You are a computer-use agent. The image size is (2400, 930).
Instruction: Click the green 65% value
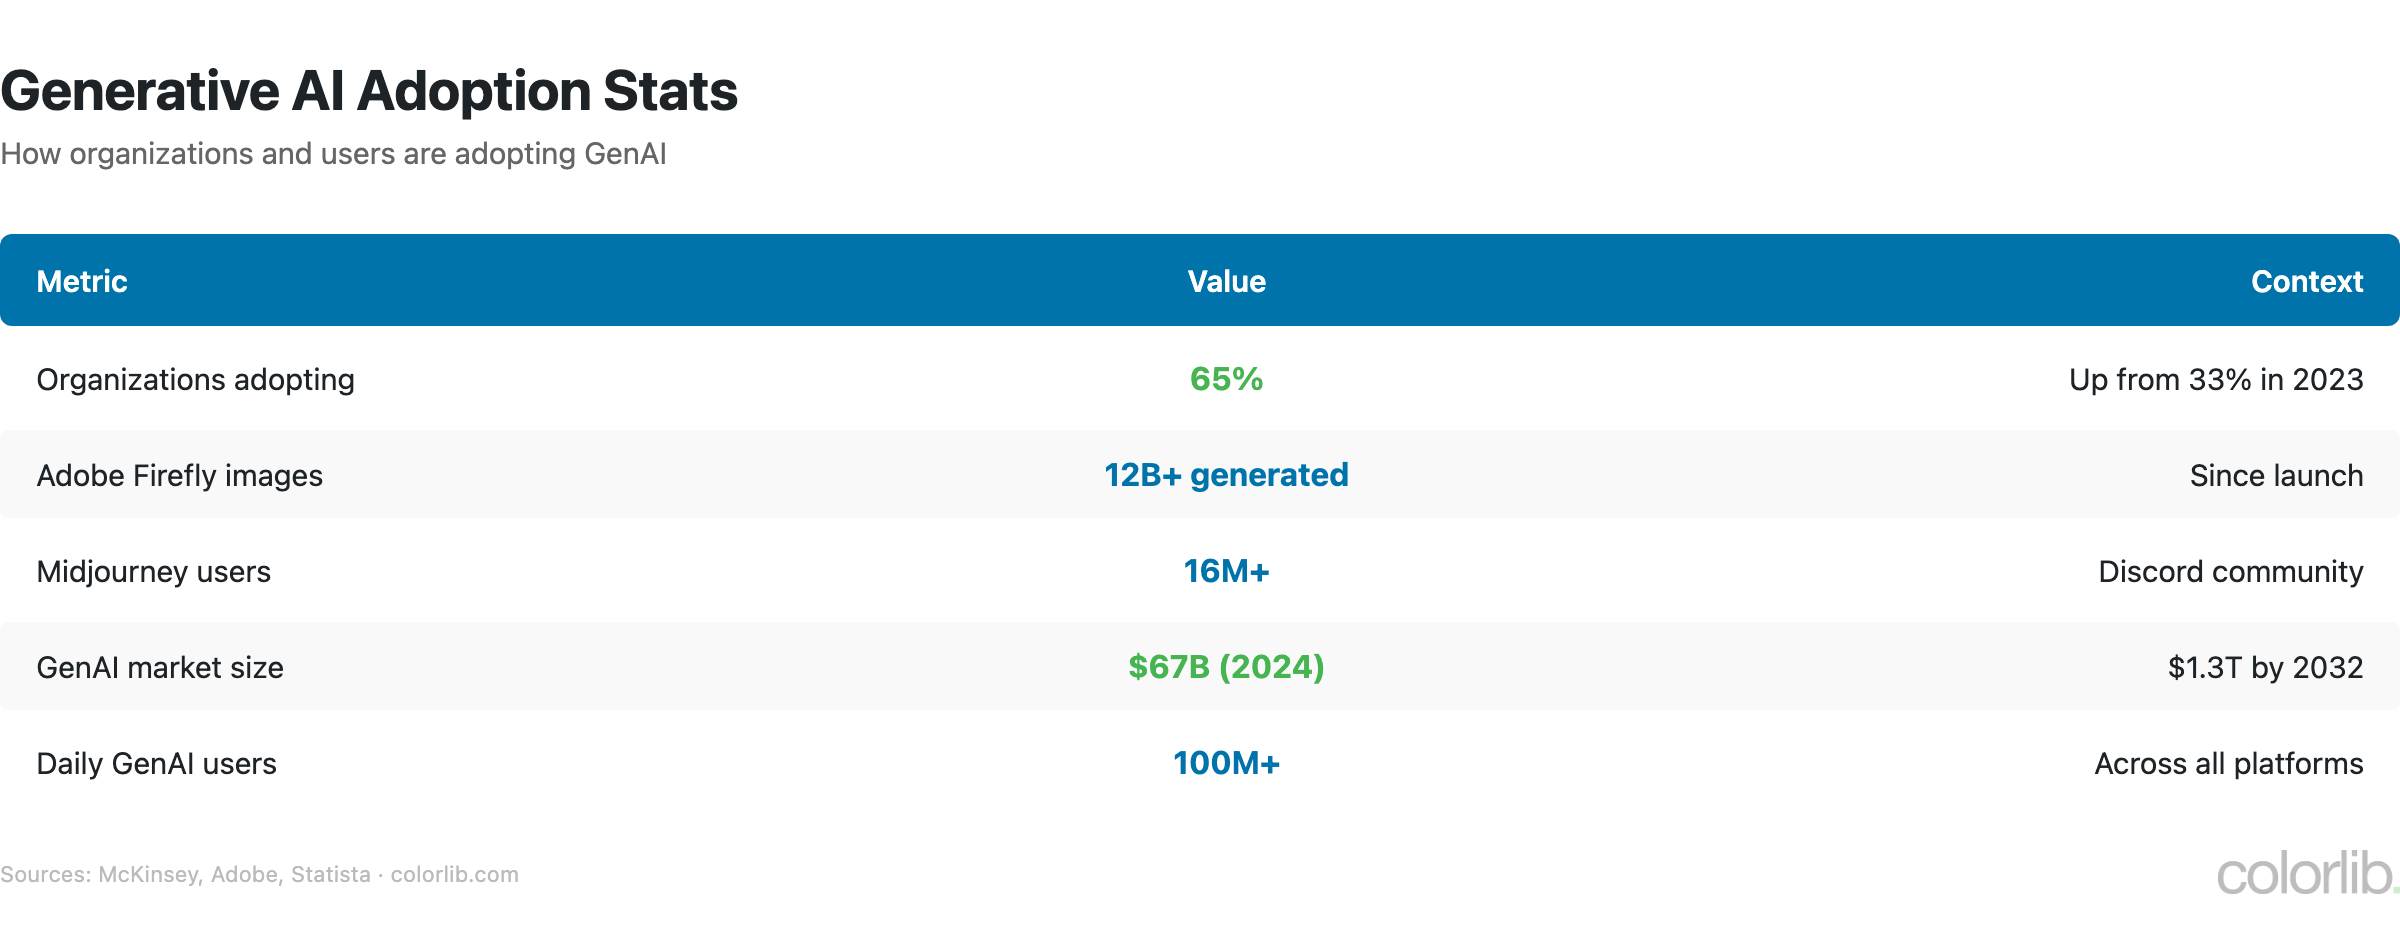1226,380
